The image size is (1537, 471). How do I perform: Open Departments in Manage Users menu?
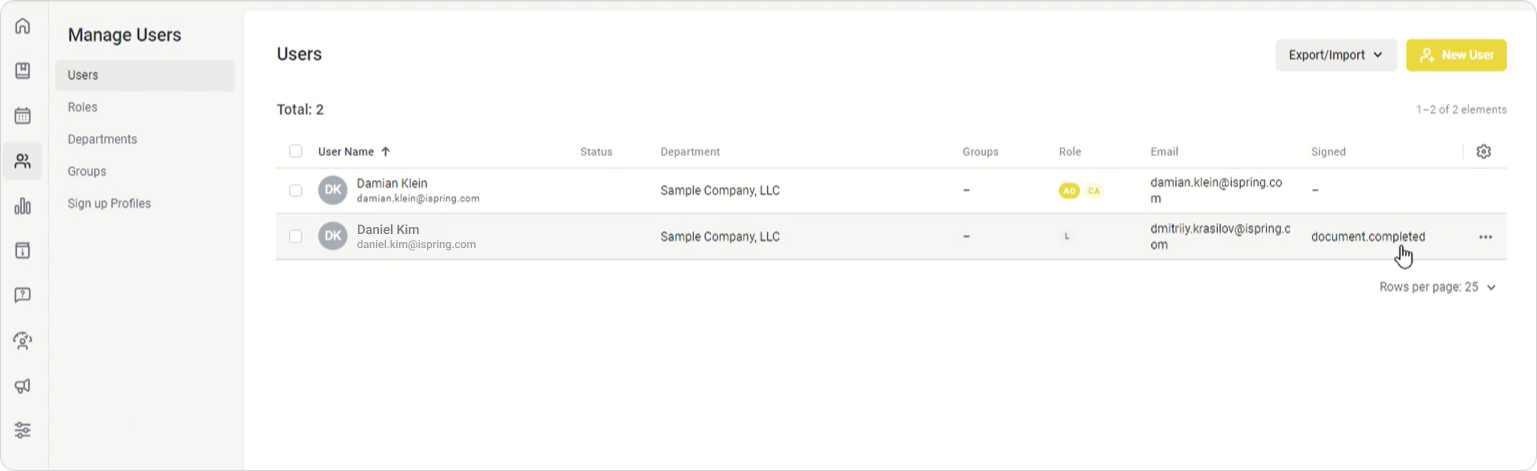(103, 139)
